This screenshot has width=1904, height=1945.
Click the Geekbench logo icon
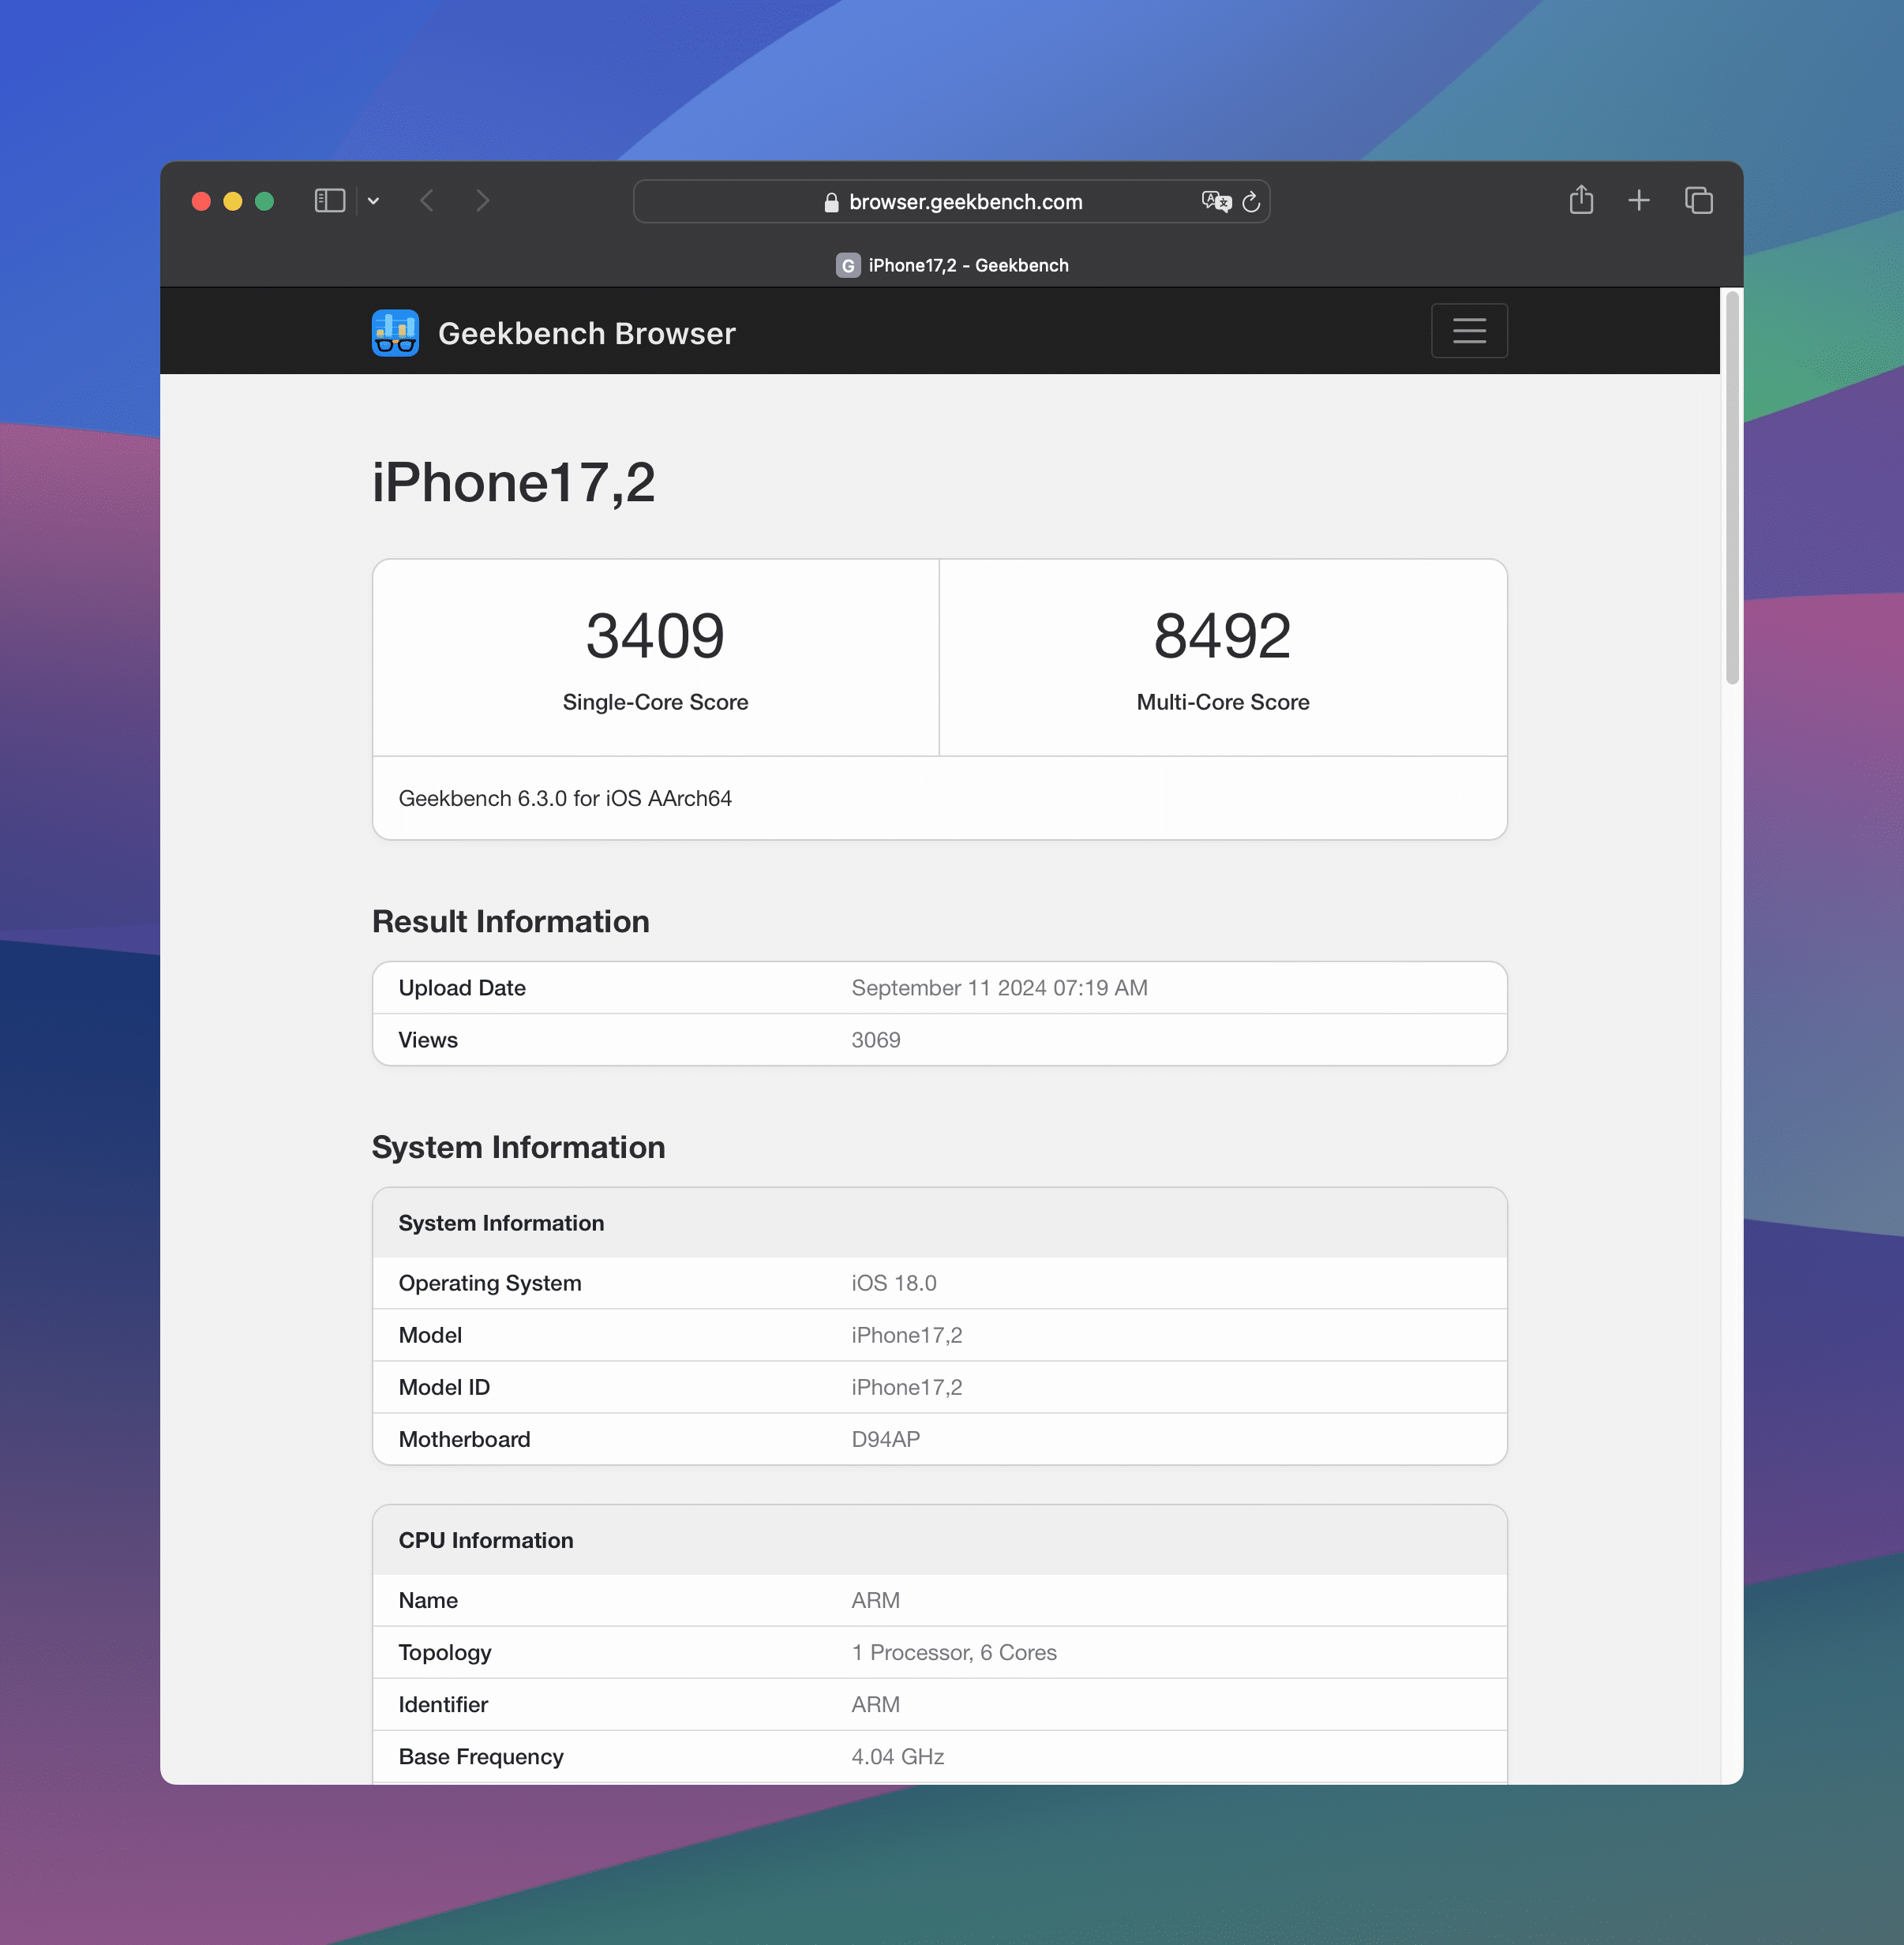(x=396, y=333)
